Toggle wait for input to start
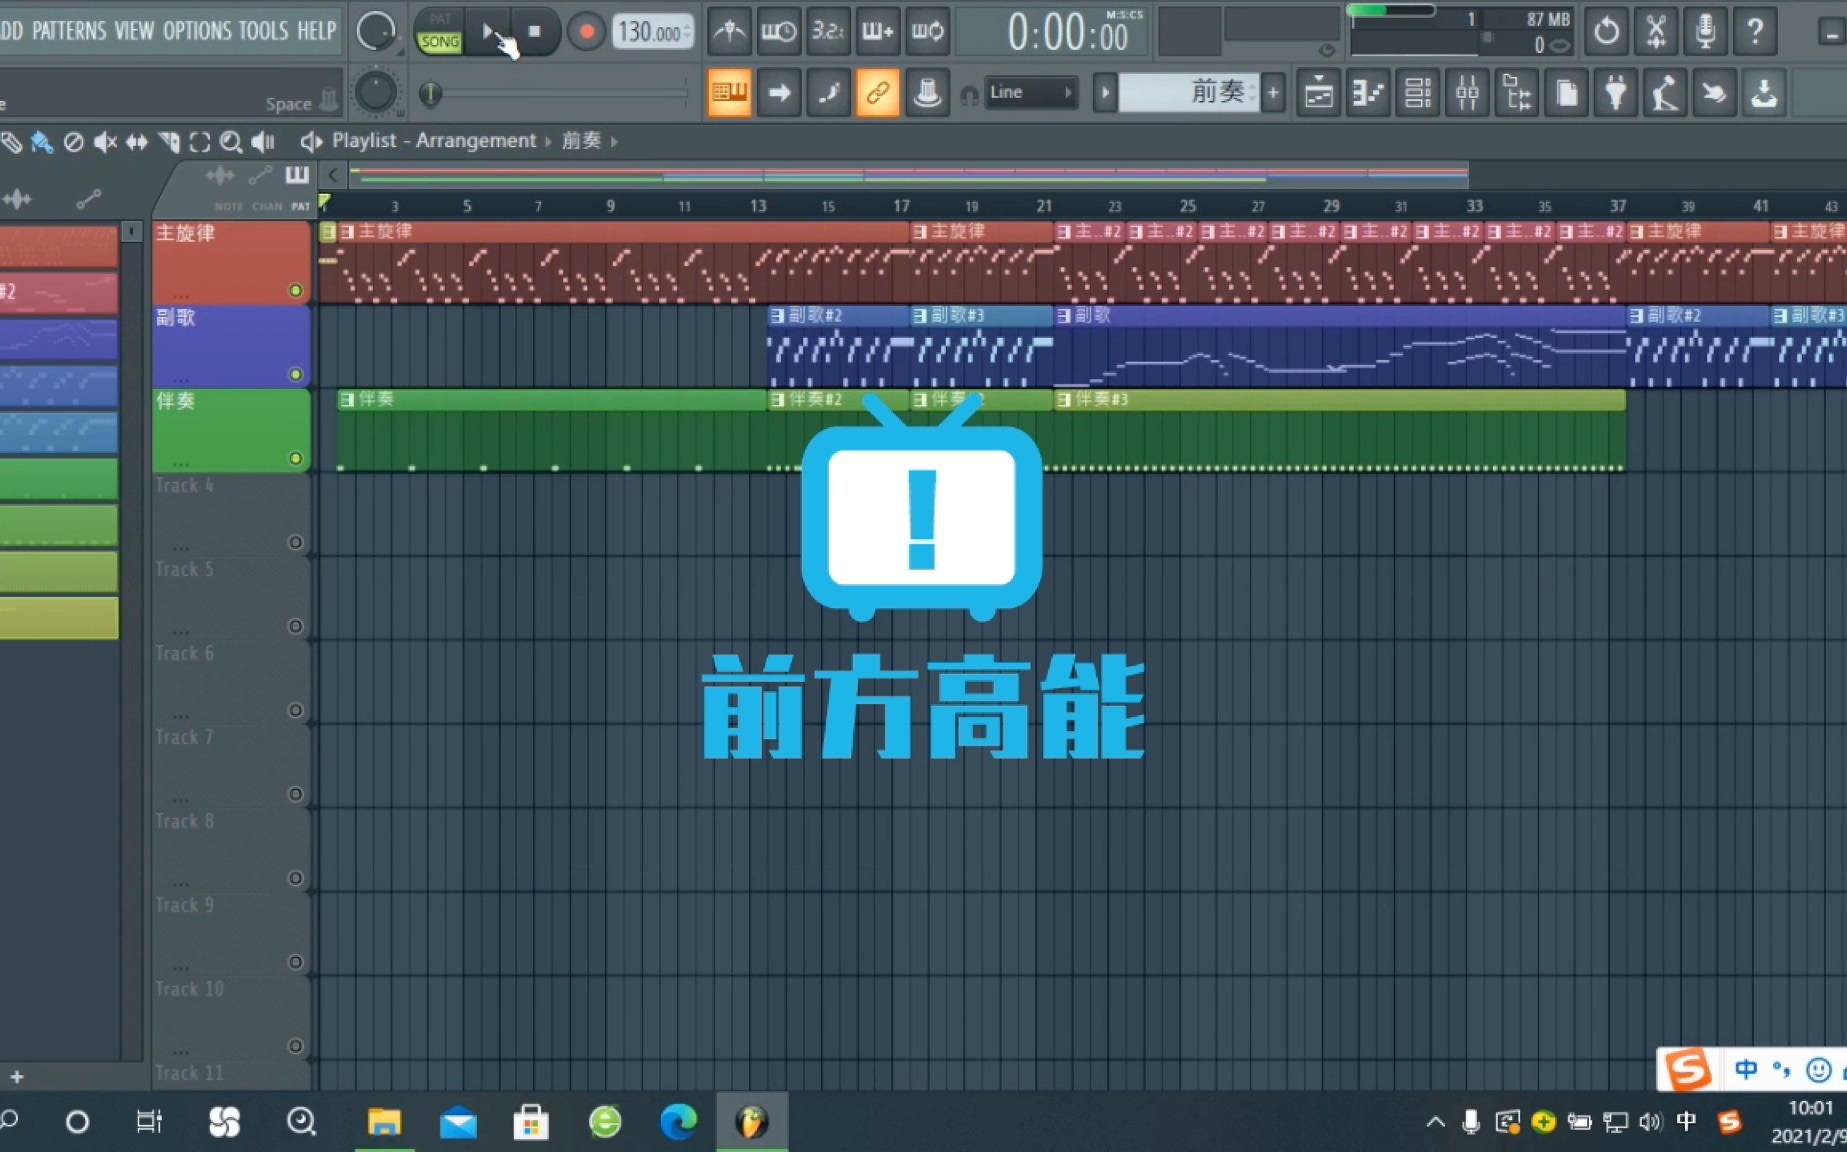Image resolution: width=1847 pixels, height=1152 pixels. [778, 32]
